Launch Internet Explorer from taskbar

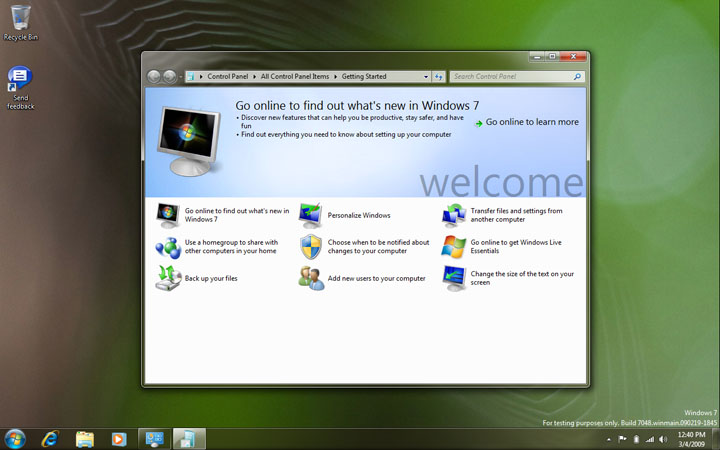click(x=50, y=439)
